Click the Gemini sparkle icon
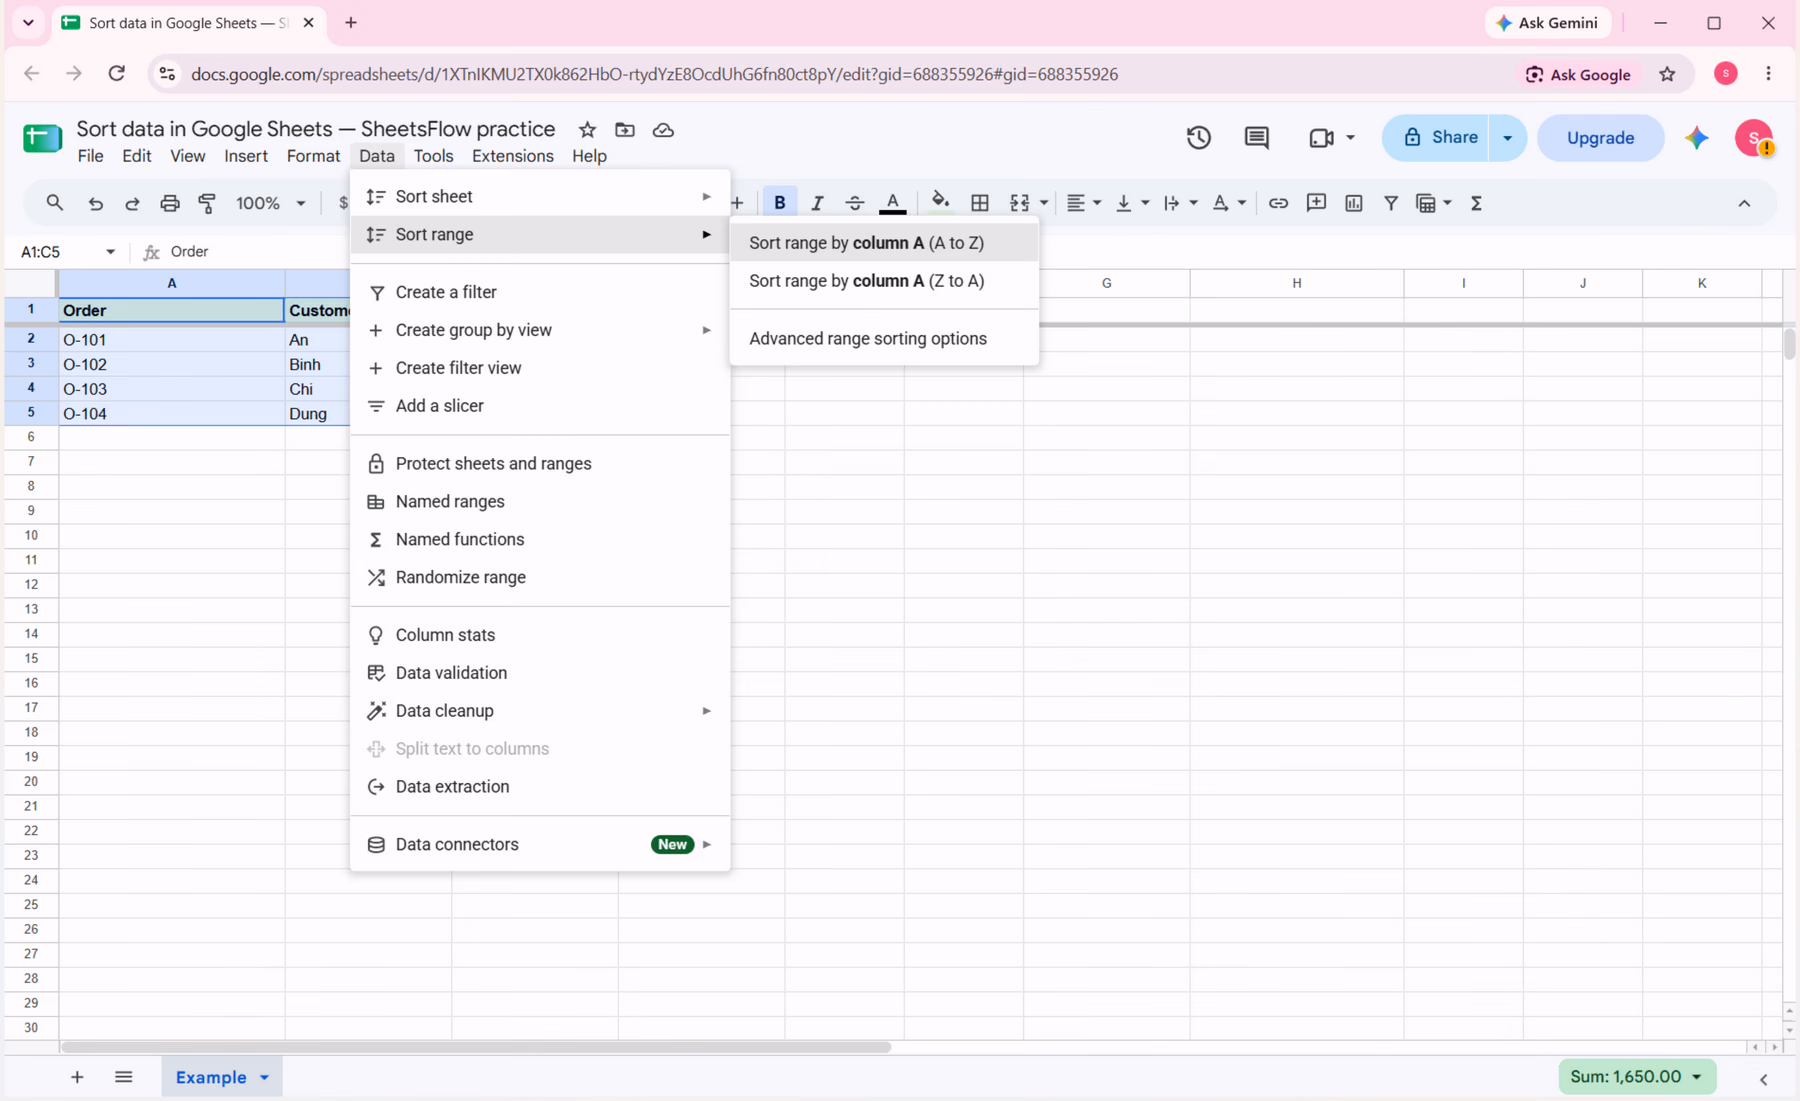 coord(1697,138)
